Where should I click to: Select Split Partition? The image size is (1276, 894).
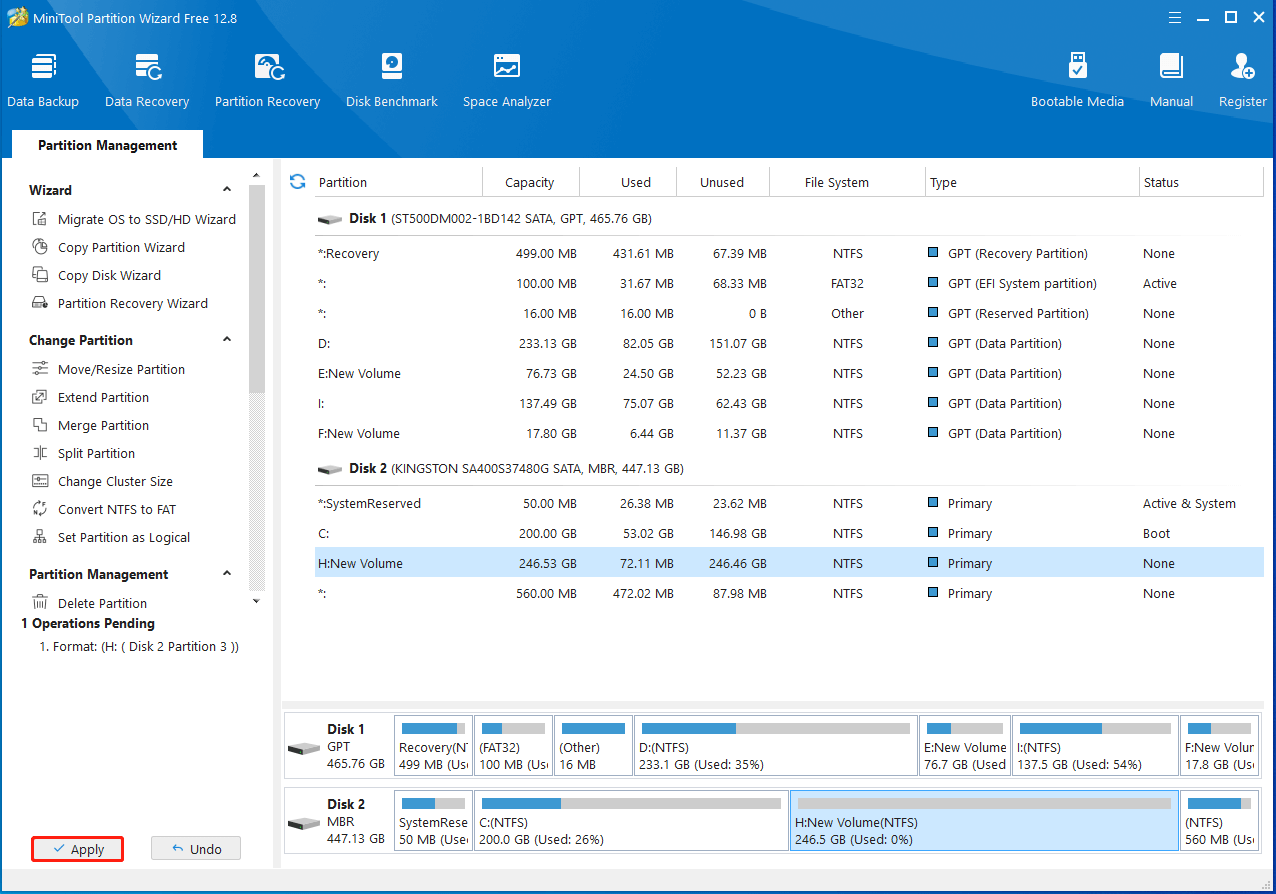click(84, 453)
